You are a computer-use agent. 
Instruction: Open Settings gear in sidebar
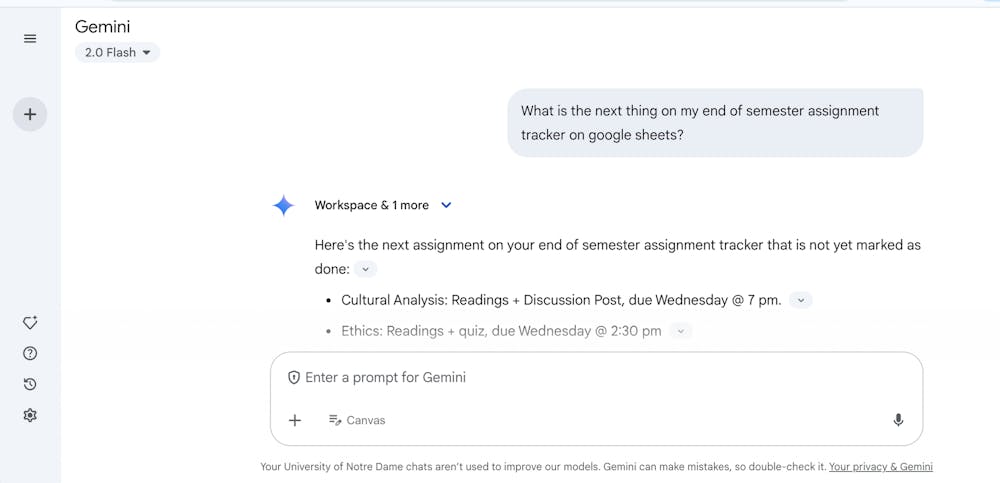tap(30, 415)
